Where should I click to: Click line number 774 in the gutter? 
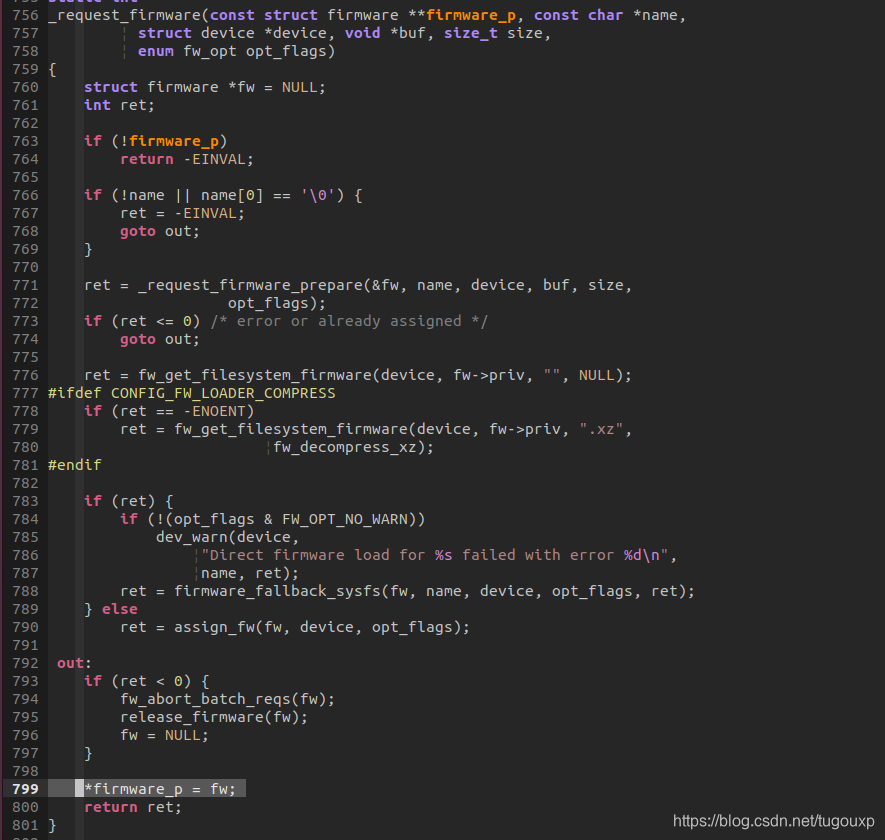coord(25,339)
